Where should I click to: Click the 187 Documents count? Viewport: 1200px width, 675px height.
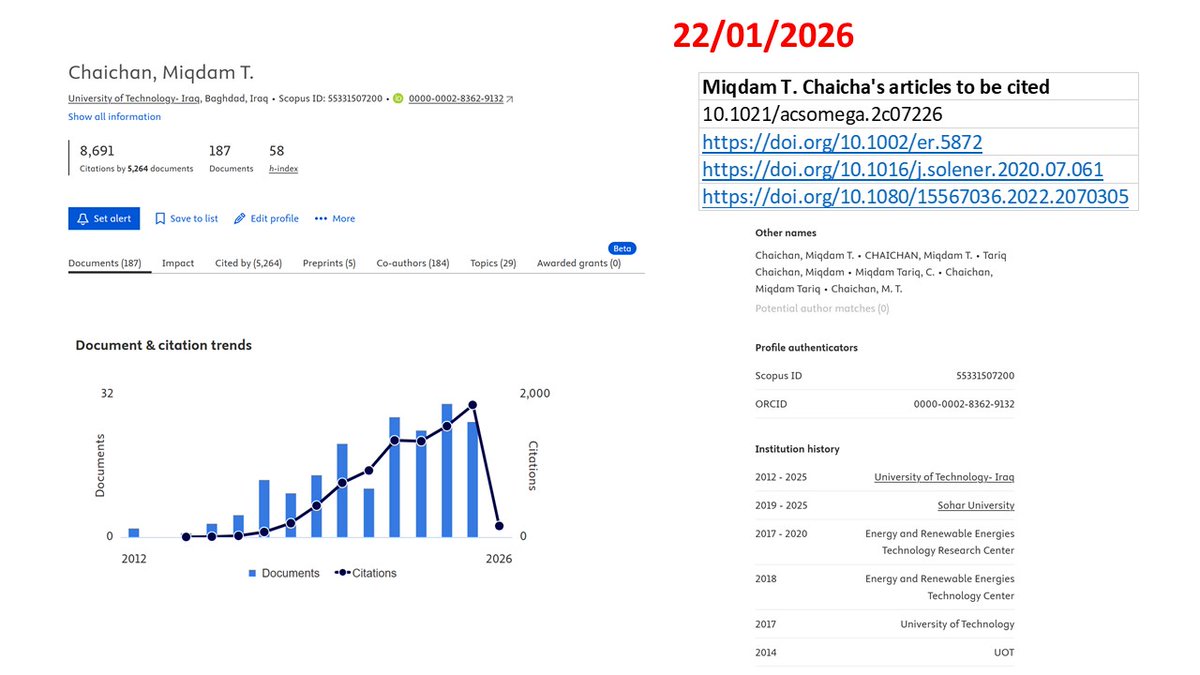point(220,151)
